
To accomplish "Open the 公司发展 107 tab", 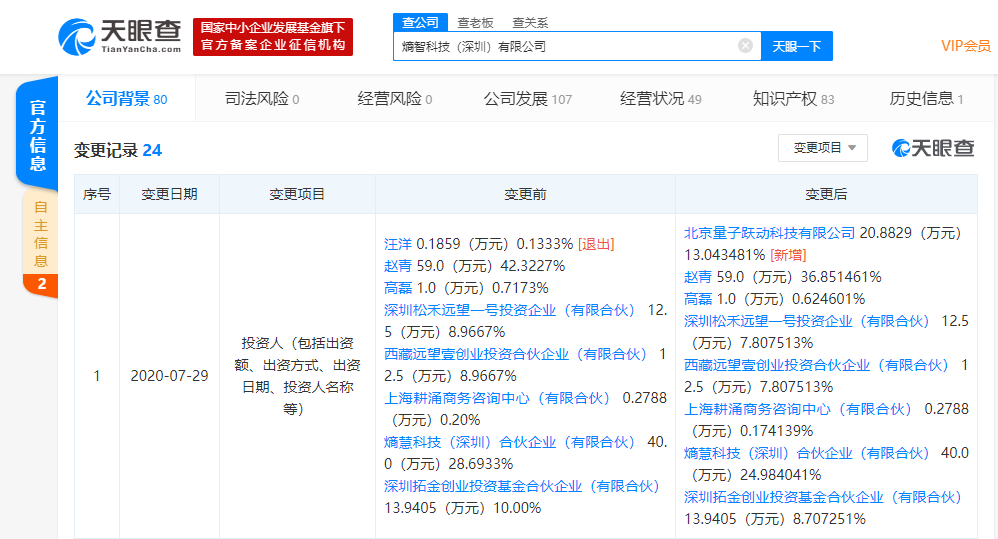I will coord(528,99).
